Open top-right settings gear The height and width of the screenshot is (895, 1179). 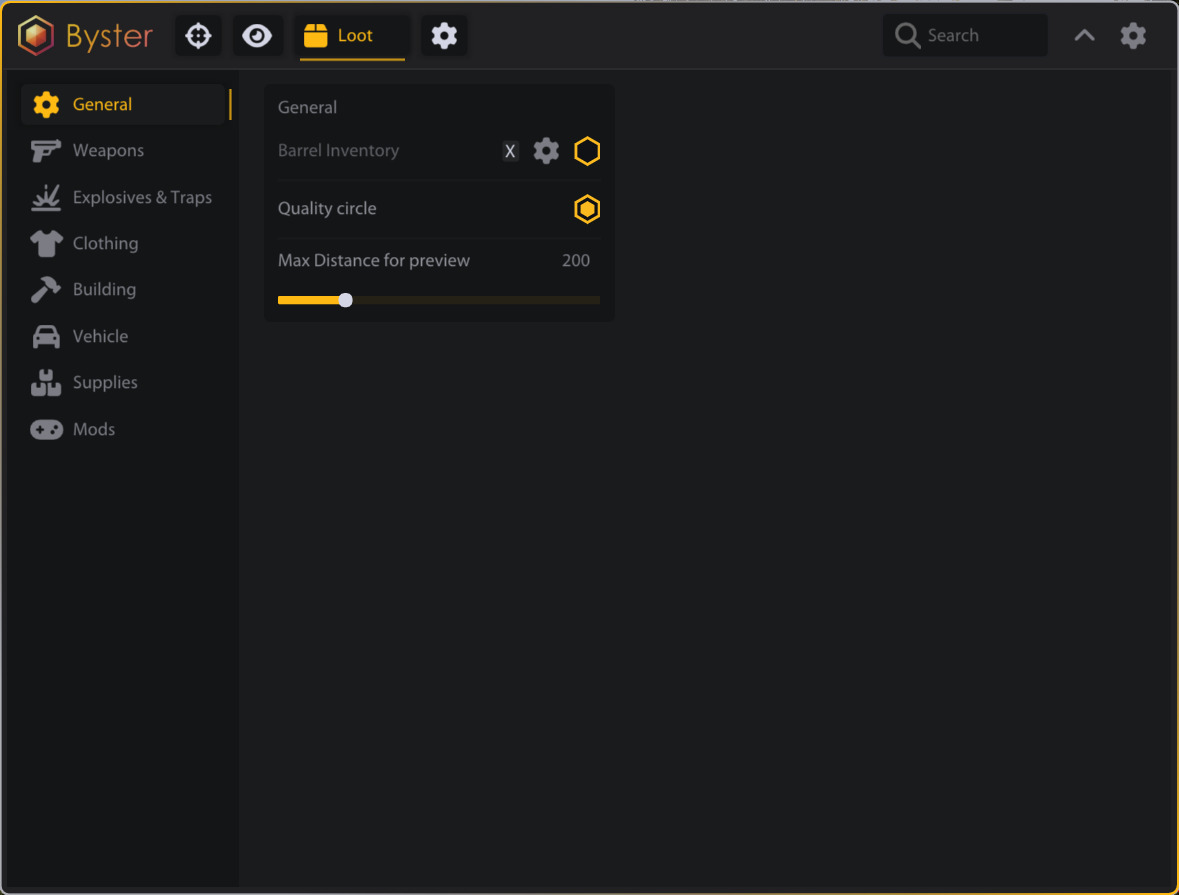1133,36
